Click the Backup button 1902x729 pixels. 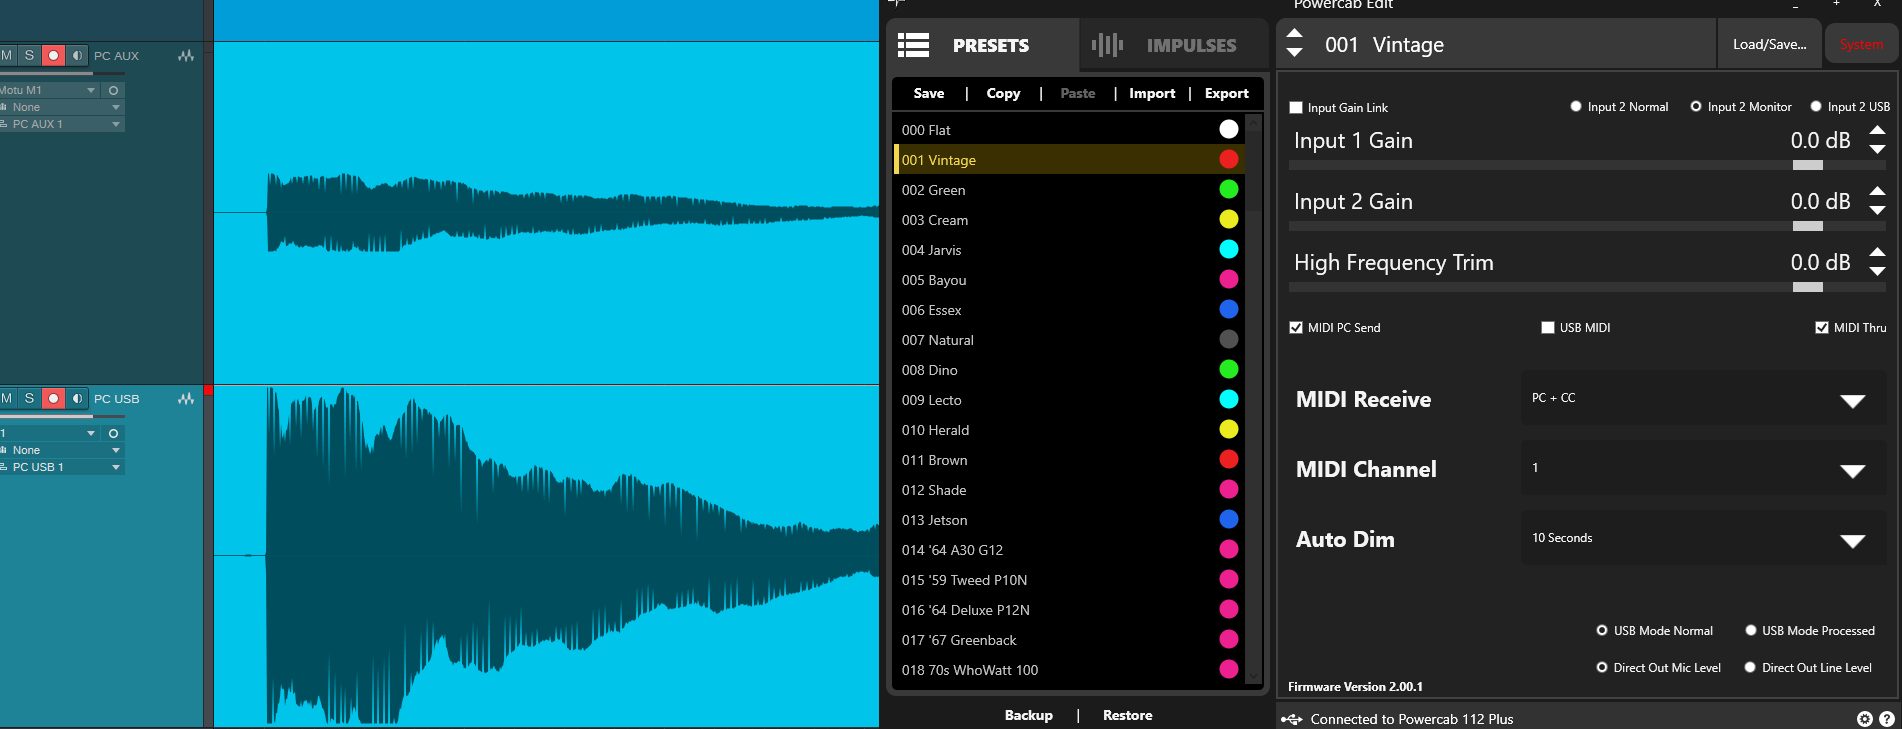pyautogui.click(x=1028, y=715)
